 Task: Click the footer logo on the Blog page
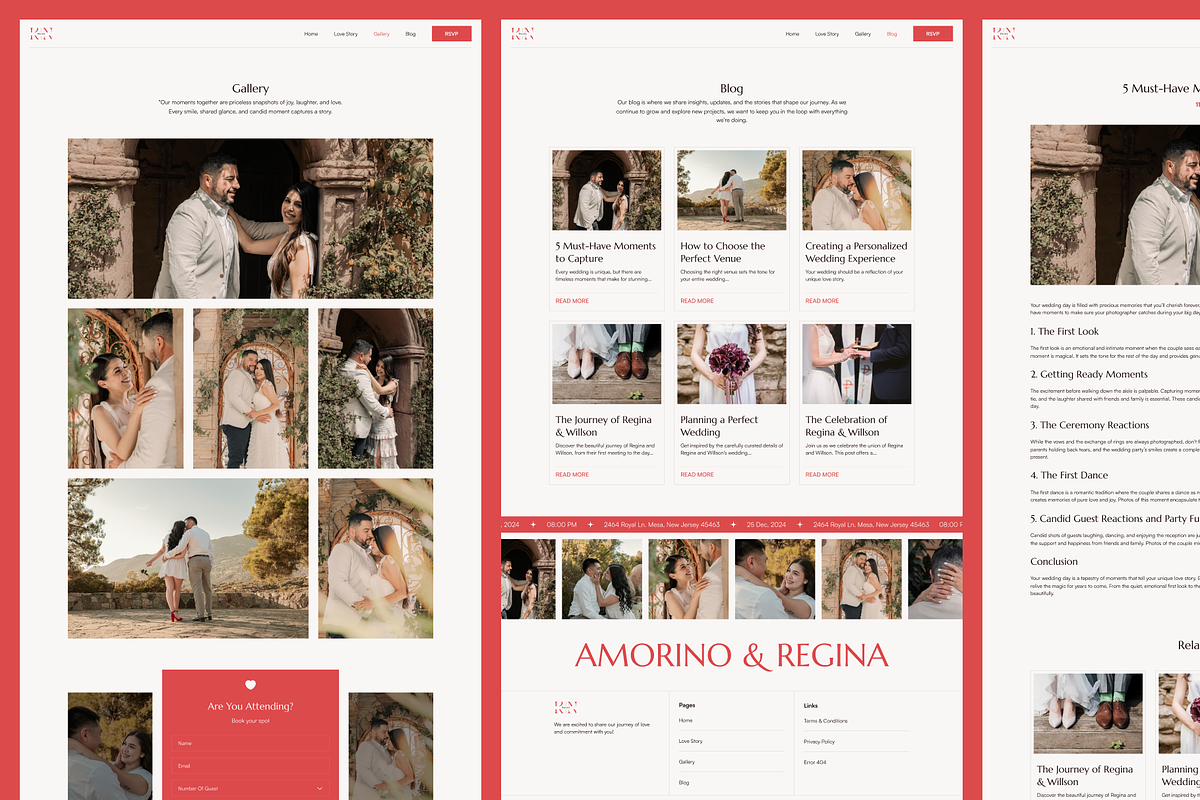[565, 707]
